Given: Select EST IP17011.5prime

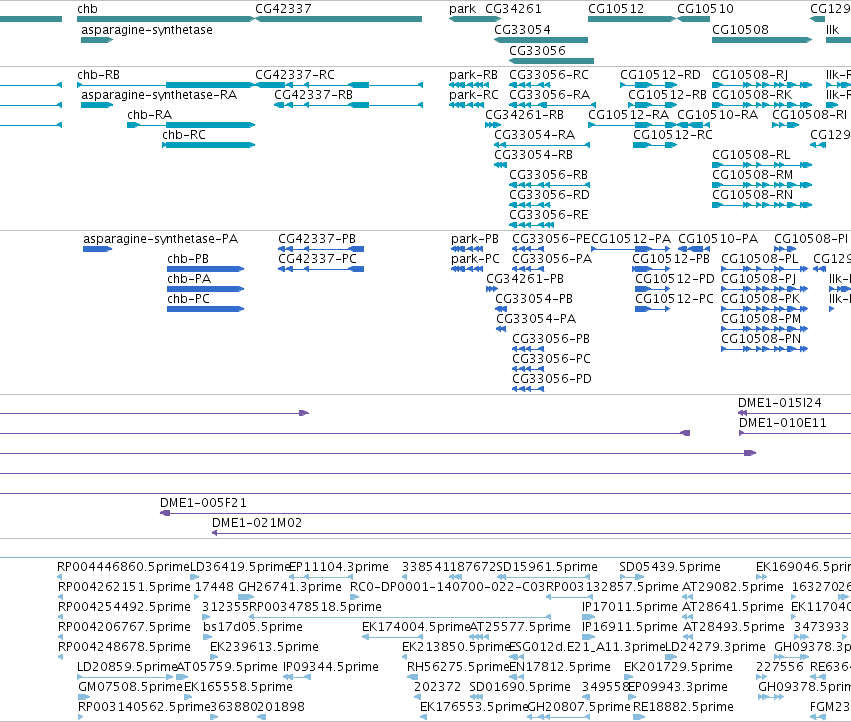Looking at the screenshot, I should [588, 617].
